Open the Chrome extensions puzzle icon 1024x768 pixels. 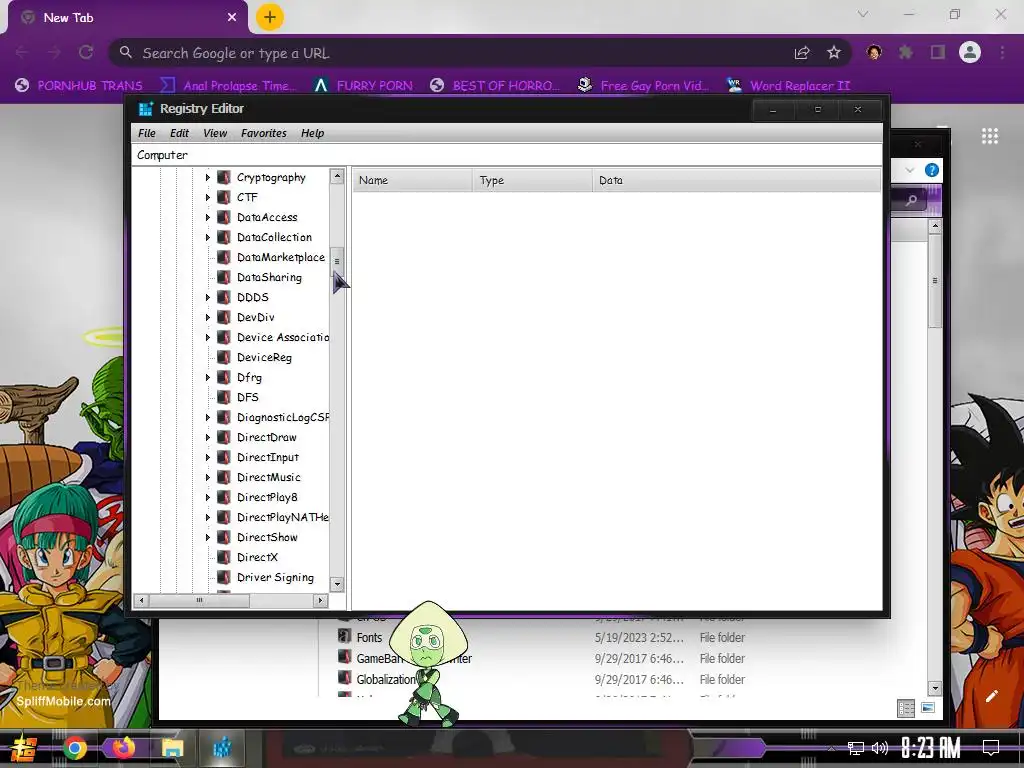pos(906,52)
